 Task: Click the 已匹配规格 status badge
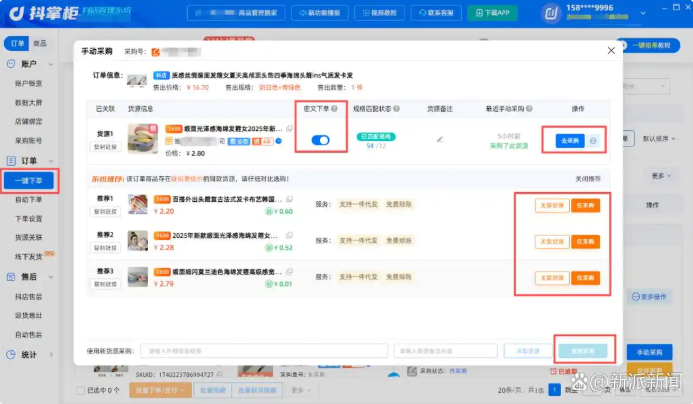[x=376, y=137]
